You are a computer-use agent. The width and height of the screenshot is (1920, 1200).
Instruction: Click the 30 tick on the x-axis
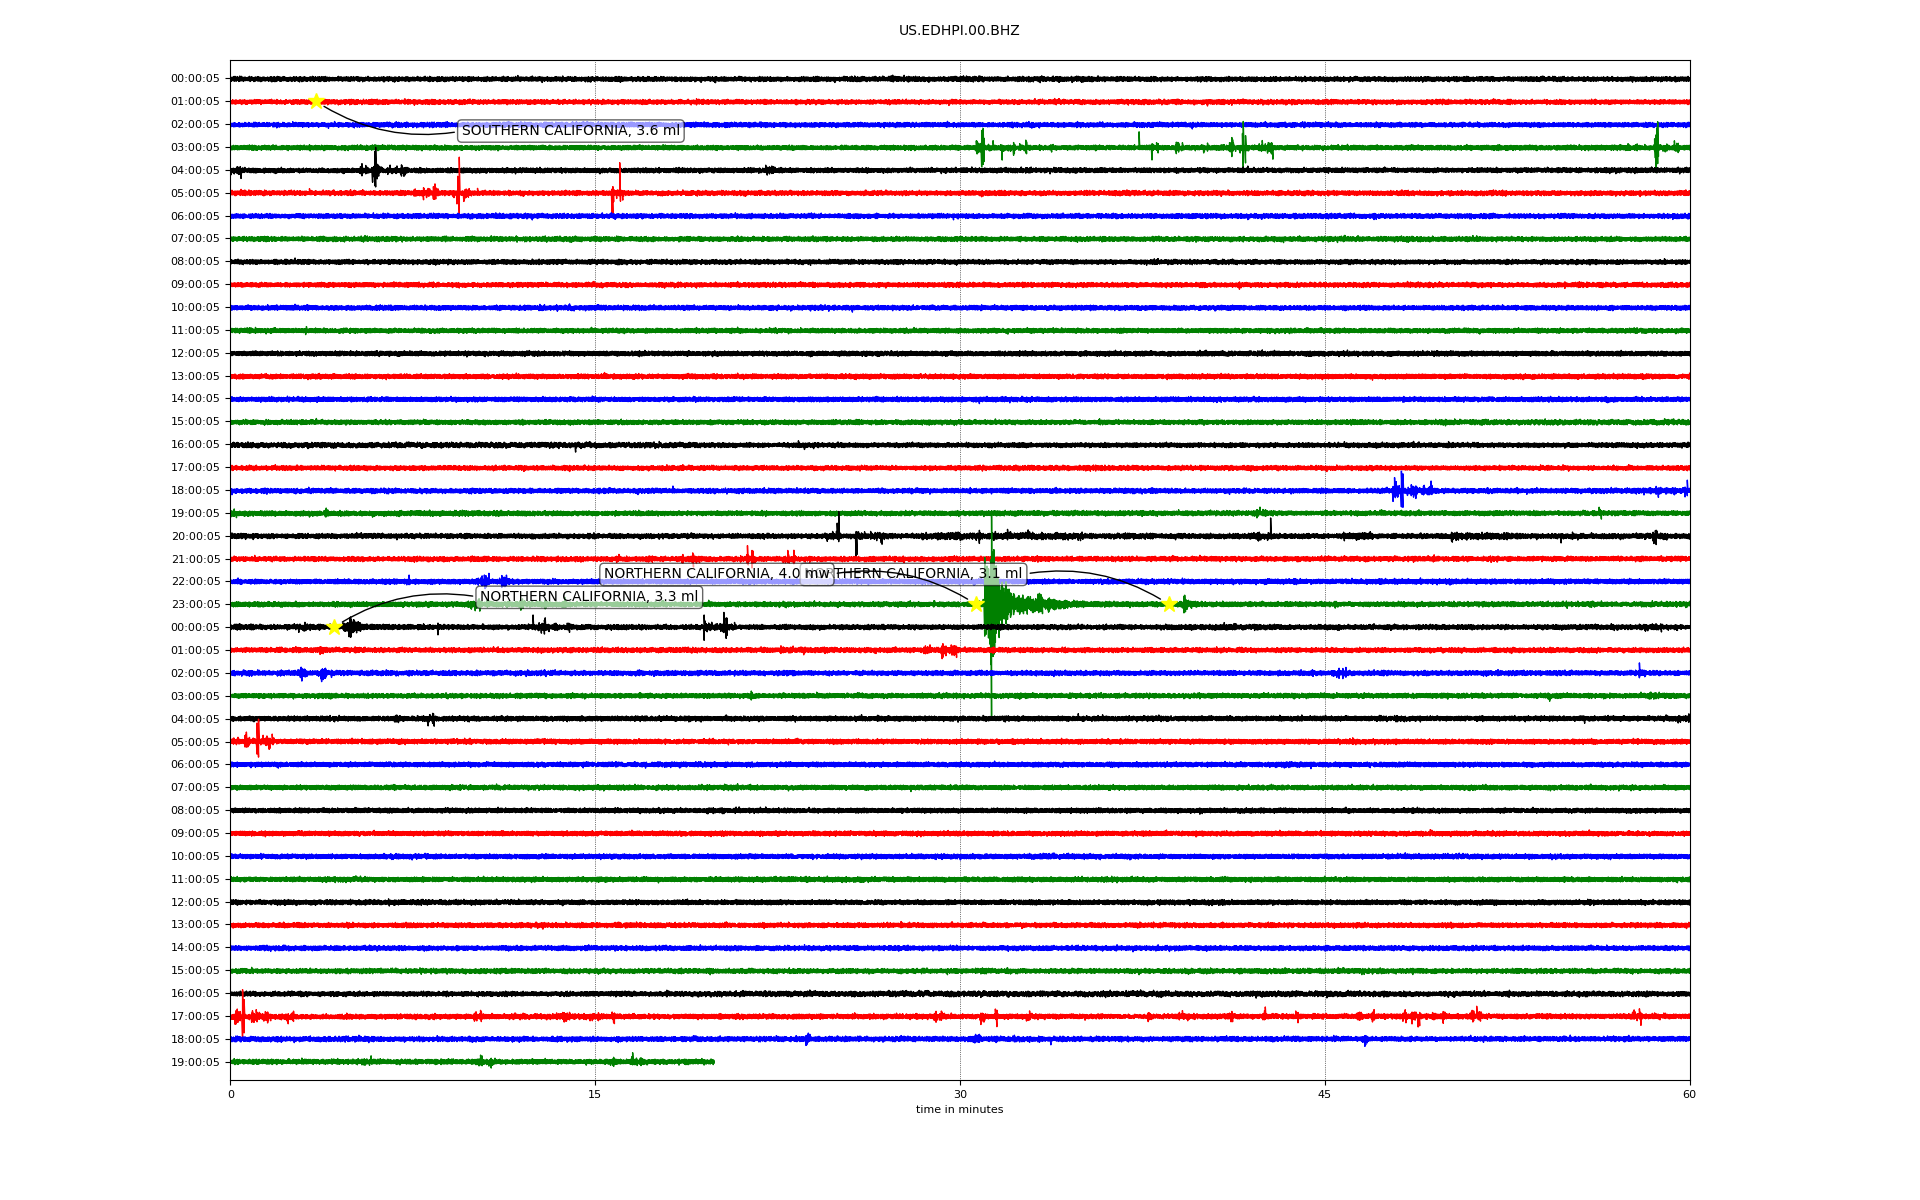pyautogui.click(x=960, y=1094)
